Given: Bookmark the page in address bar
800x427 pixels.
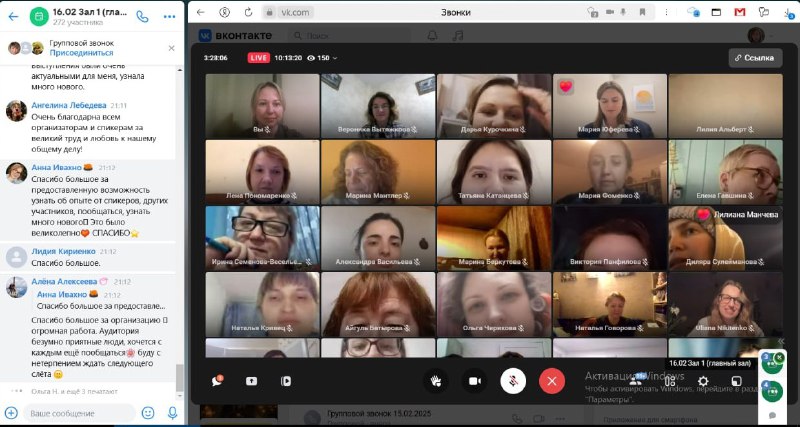Looking at the screenshot, I should pyautogui.click(x=643, y=12).
